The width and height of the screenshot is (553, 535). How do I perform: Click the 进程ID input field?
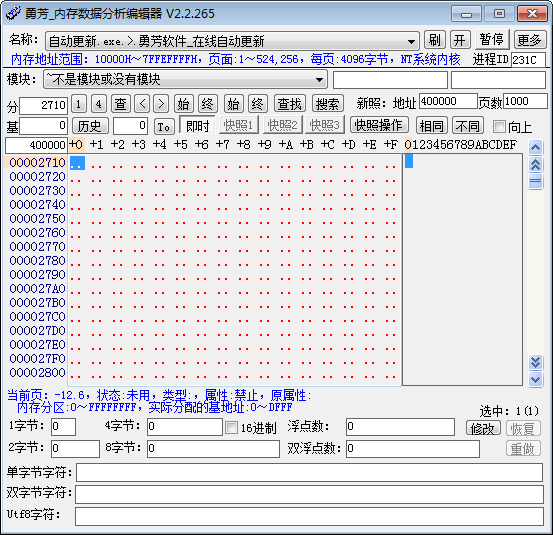528,60
